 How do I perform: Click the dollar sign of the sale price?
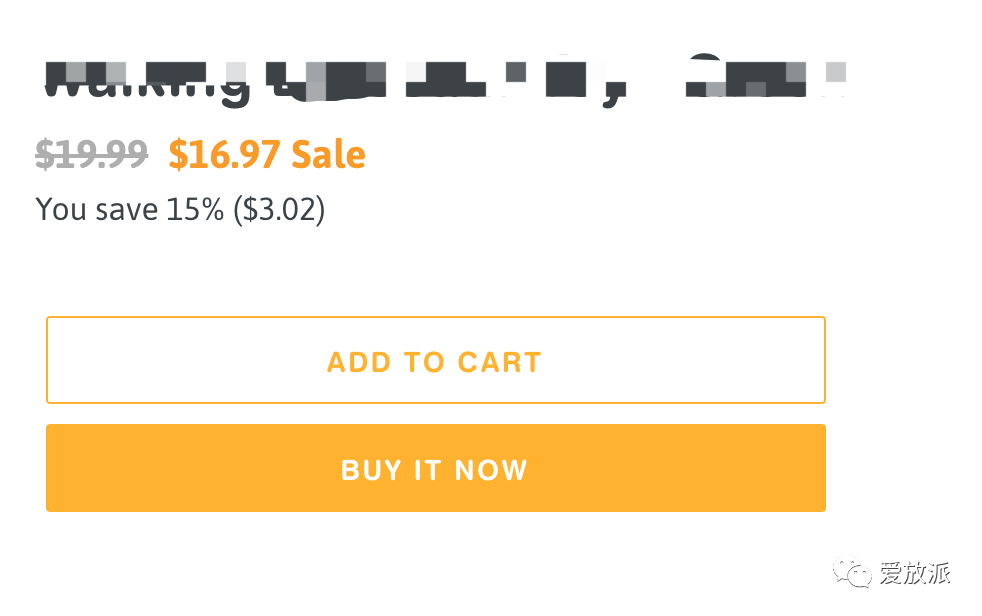click(178, 154)
